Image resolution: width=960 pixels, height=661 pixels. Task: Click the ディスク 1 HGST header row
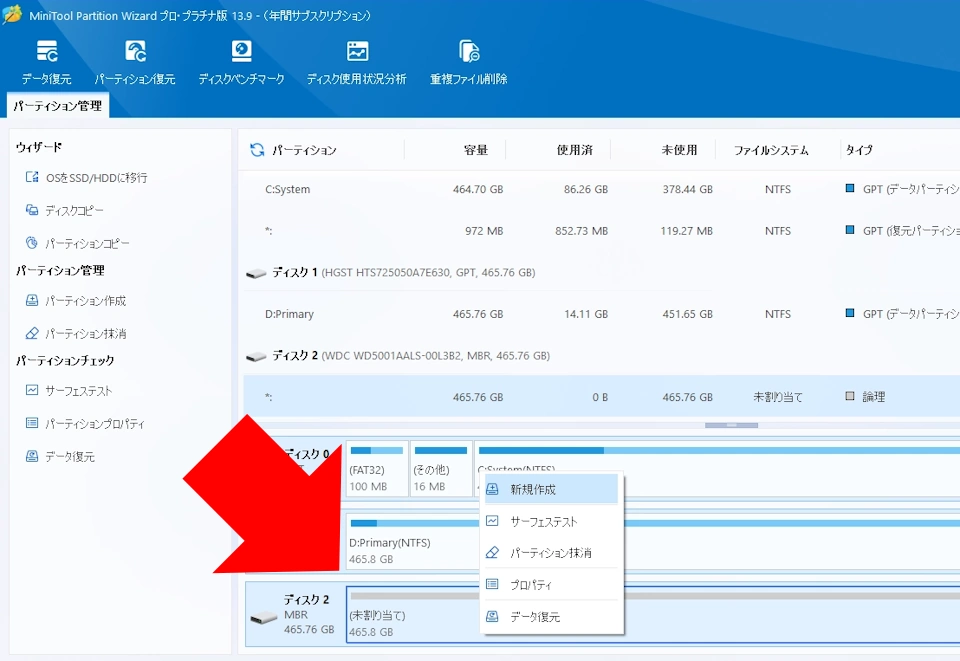pos(601,272)
